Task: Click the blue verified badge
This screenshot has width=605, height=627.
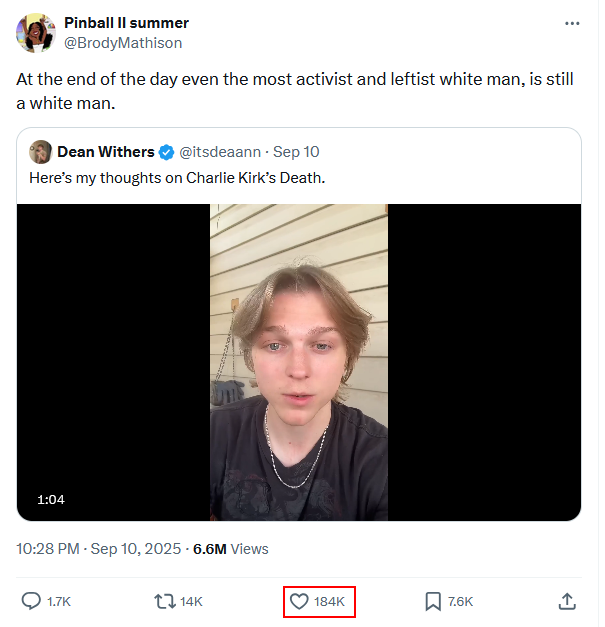Action: 166,152
